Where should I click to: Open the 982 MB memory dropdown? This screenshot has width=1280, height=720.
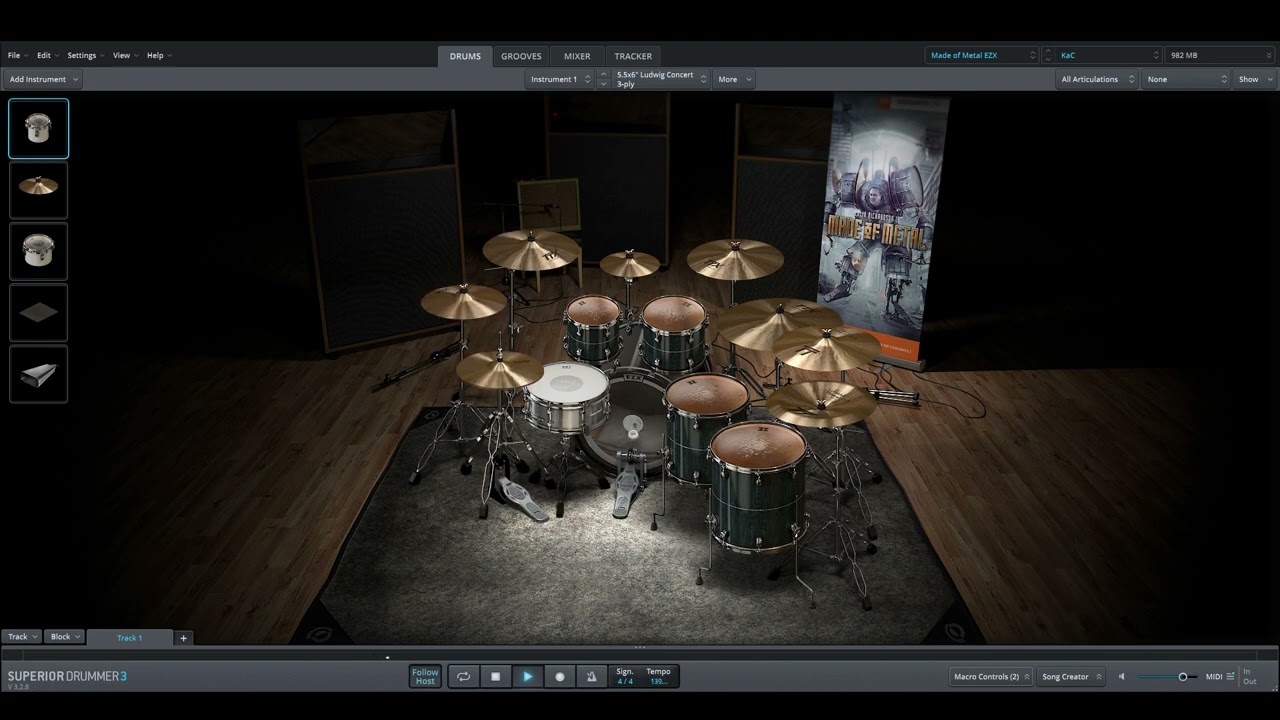click(1219, 56)
